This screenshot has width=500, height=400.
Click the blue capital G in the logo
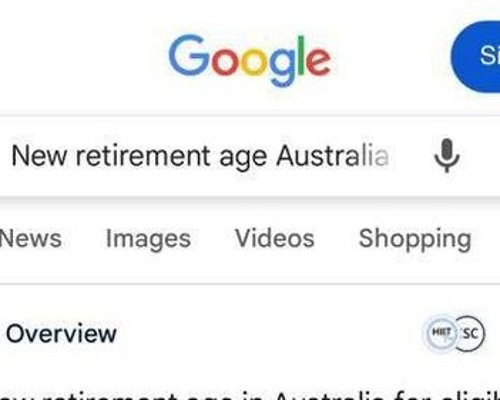click(189, 56)
